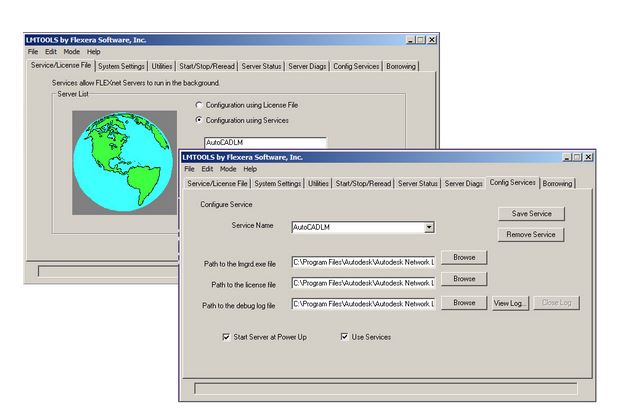Viewport: 617px width, 413px height.
Task: Open the Help menu in back window
Action: (93, 51)
